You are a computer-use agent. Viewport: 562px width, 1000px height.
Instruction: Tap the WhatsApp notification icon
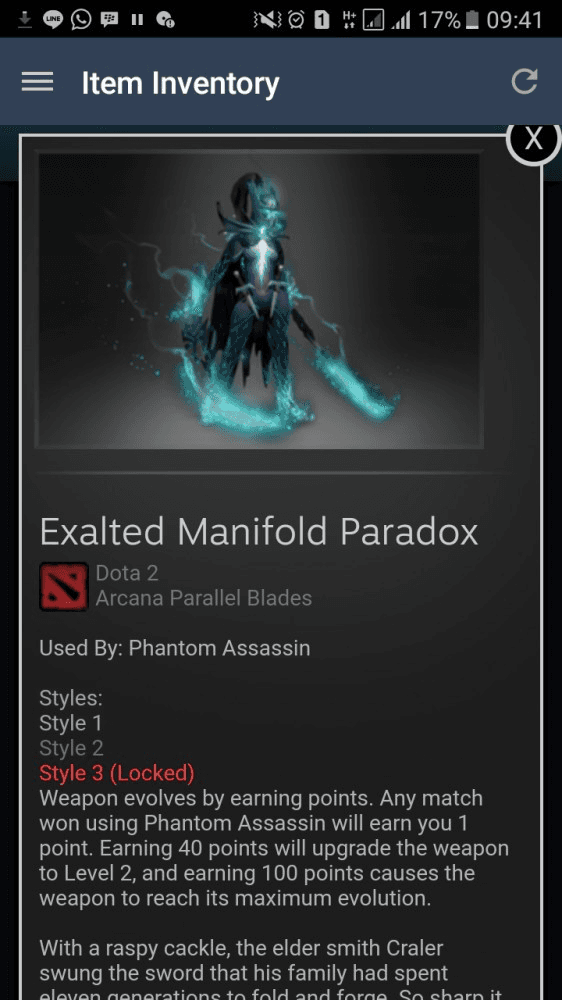click(x=81, y=20)
